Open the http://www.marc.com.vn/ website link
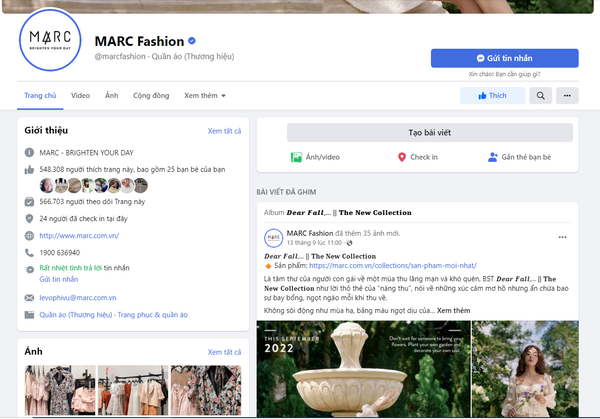The width and height of the screenshot is (600, 419). tap(79, 236)
